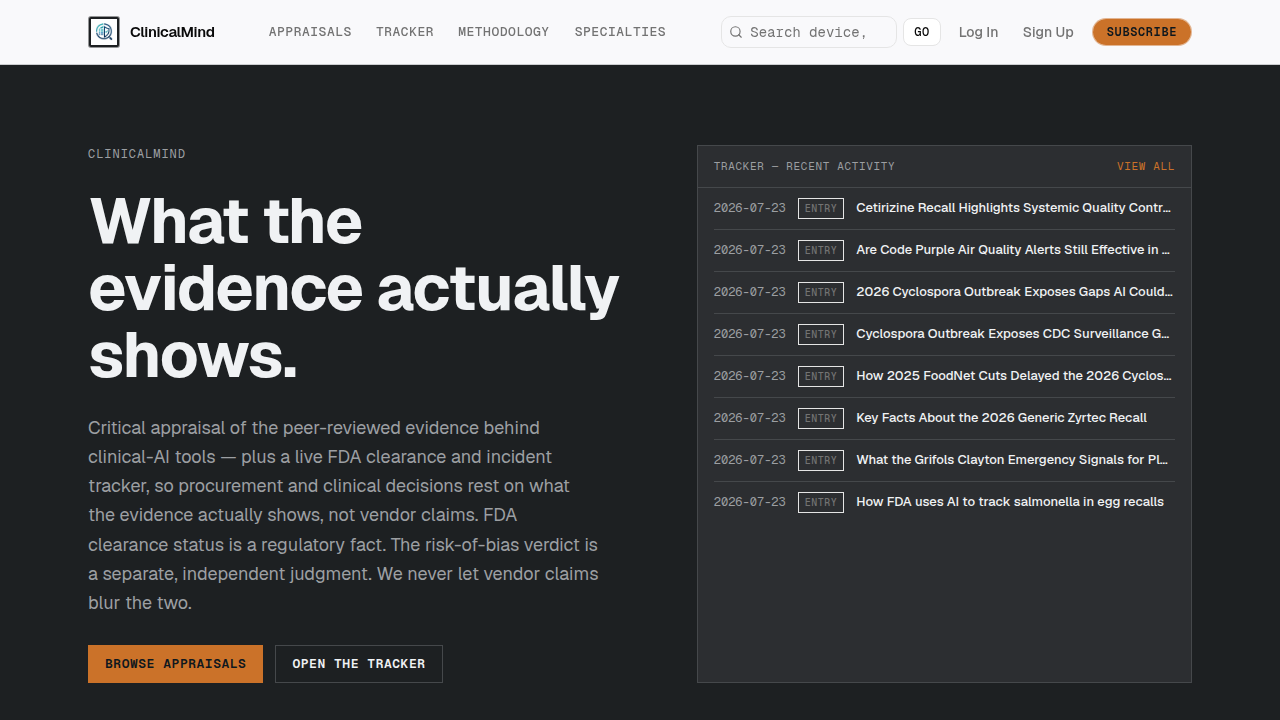1280x720 pixels.
Task: Click the orange Subscribe button
Action: click(x=1142, y=32)
